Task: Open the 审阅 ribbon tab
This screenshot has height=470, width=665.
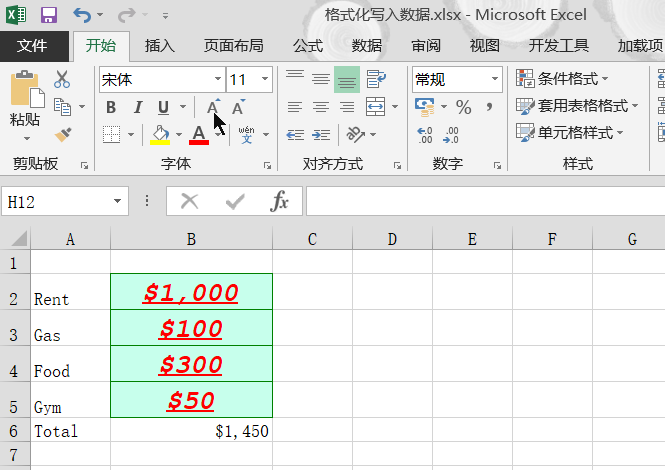Action: (426, 46)
